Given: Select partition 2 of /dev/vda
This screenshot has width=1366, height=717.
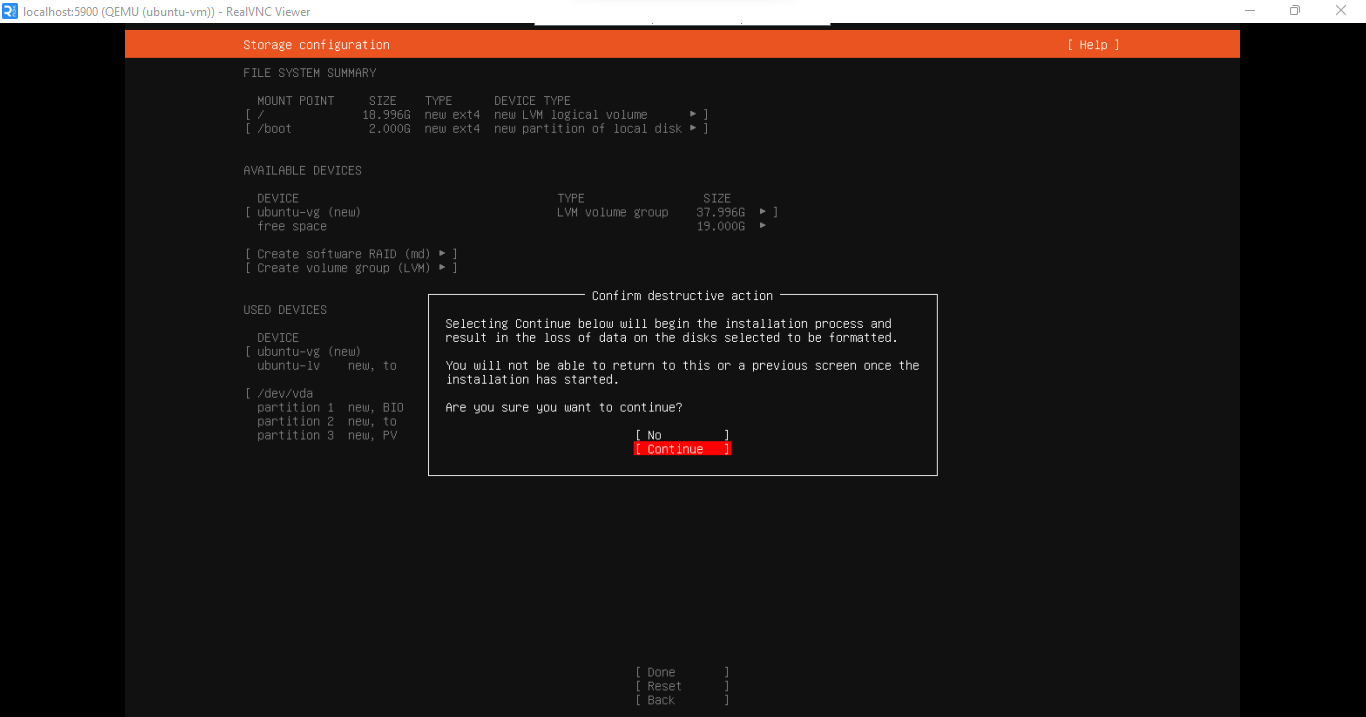Looking at the screenshot, I should point(327,421).
